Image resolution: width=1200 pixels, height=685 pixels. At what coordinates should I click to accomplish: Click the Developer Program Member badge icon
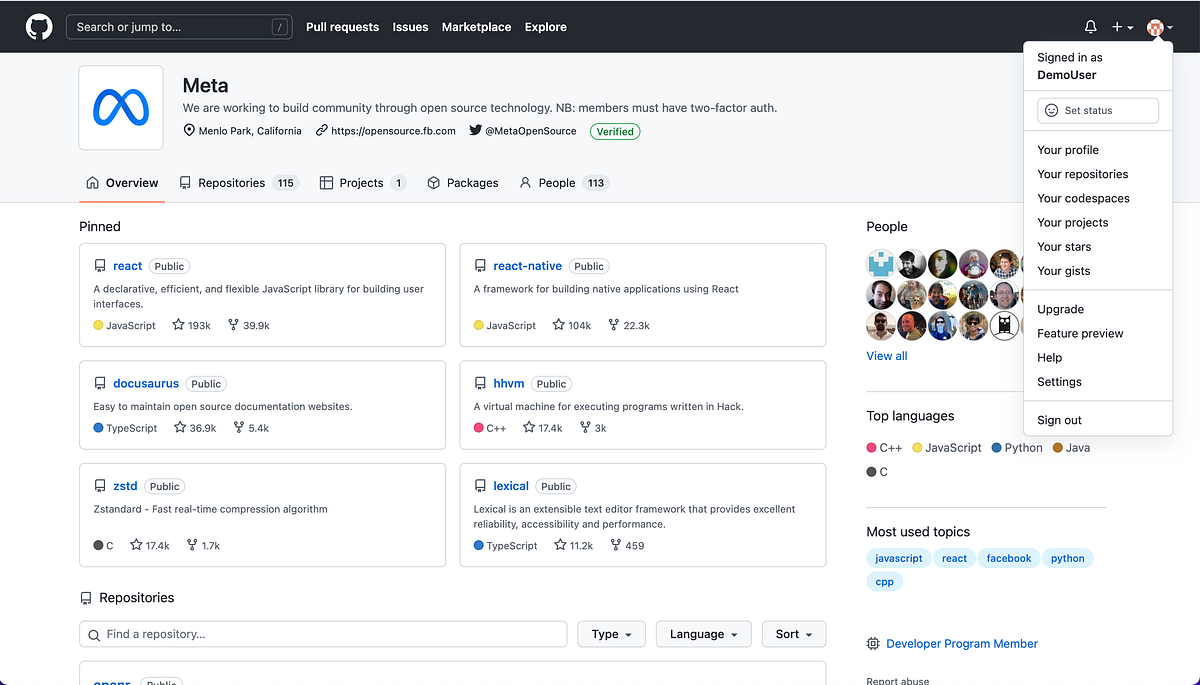tap(875, 643)
